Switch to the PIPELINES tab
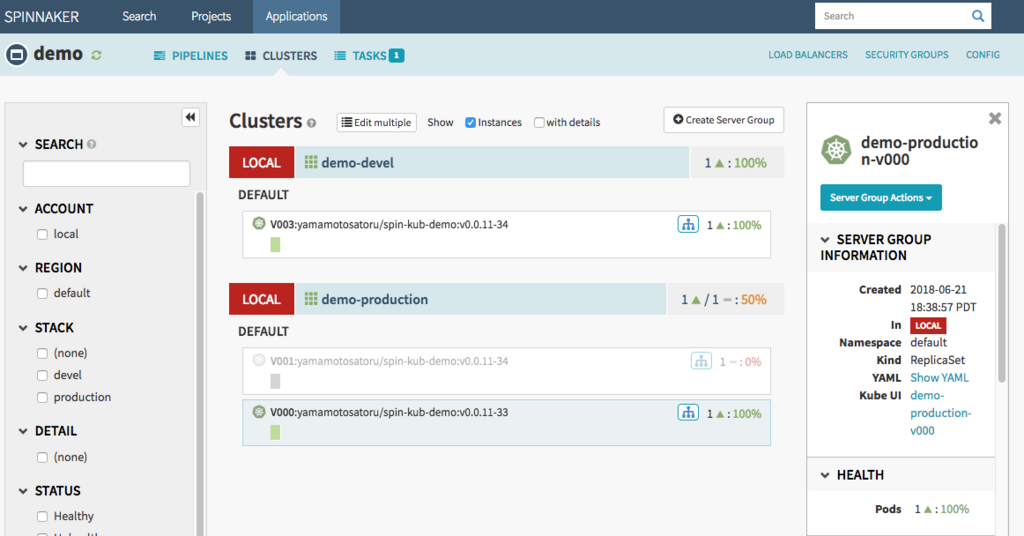1024x536 pixels. coord(191,55)
